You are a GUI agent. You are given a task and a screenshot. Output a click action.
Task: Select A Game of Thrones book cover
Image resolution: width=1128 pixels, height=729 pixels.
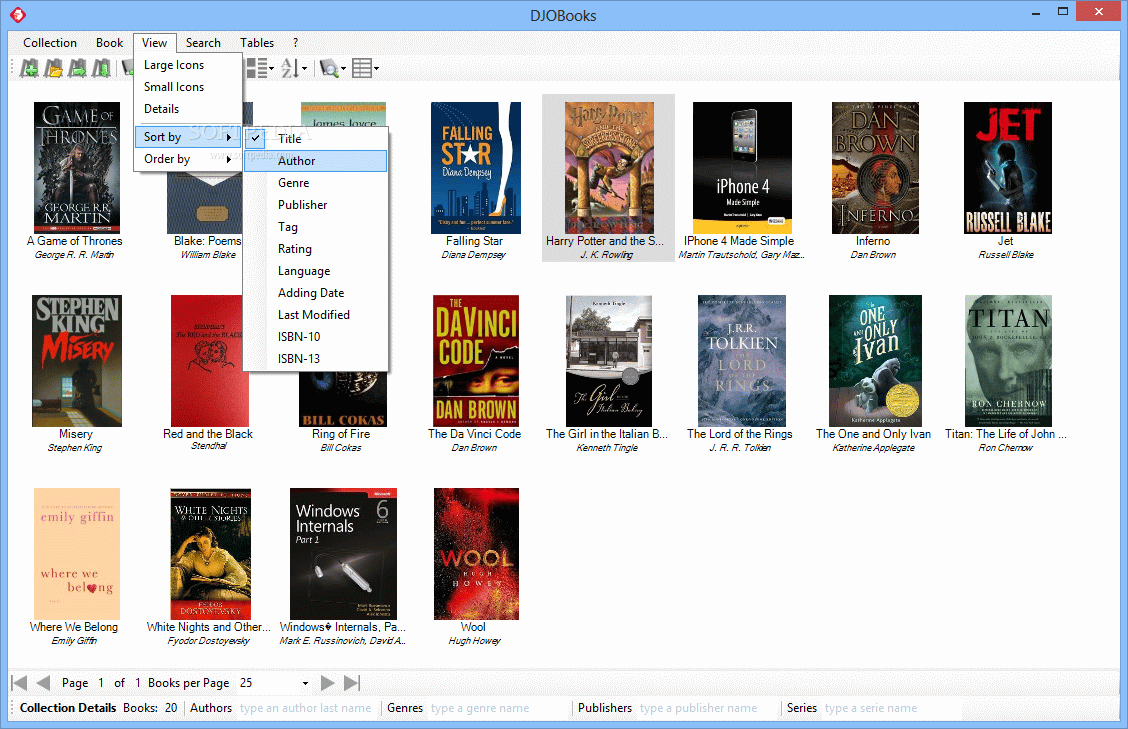(x=77, y=168)
